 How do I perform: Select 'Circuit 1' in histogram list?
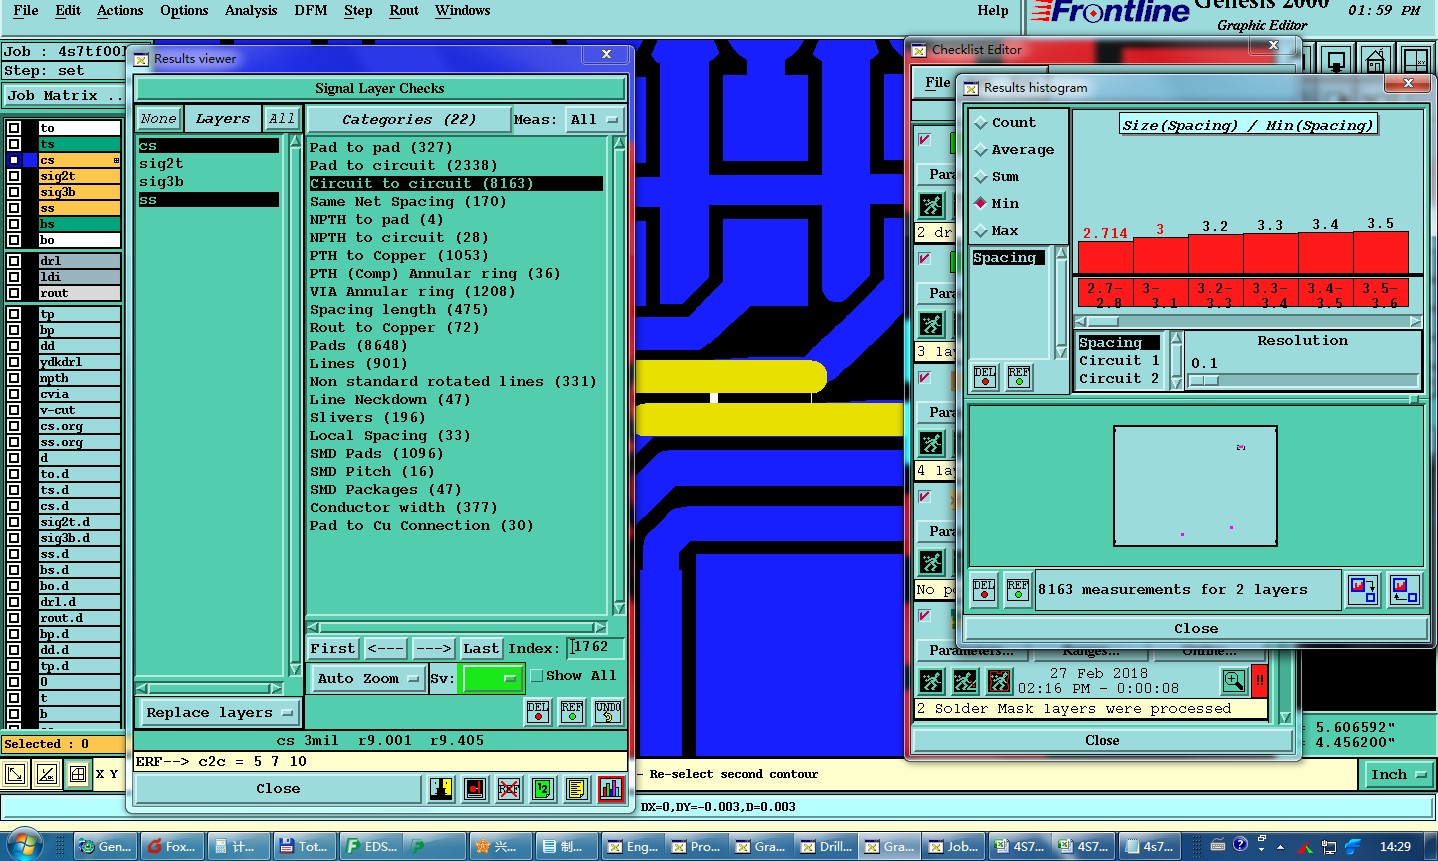[1119, 361]
